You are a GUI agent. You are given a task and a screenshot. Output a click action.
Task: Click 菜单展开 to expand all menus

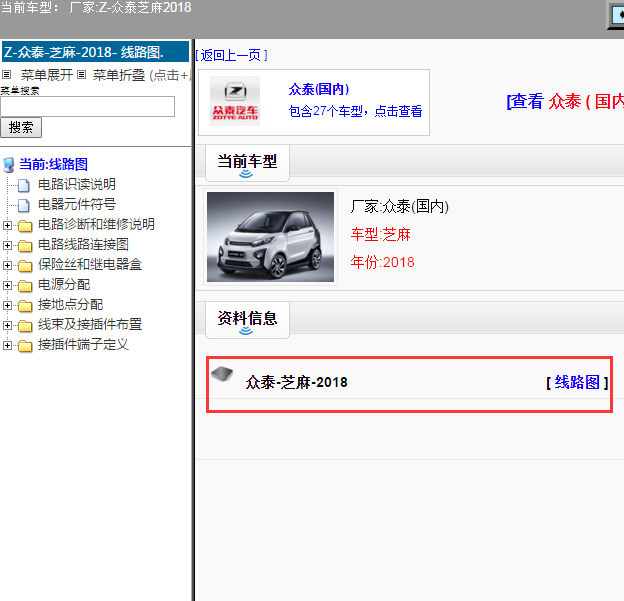[47, 75]
